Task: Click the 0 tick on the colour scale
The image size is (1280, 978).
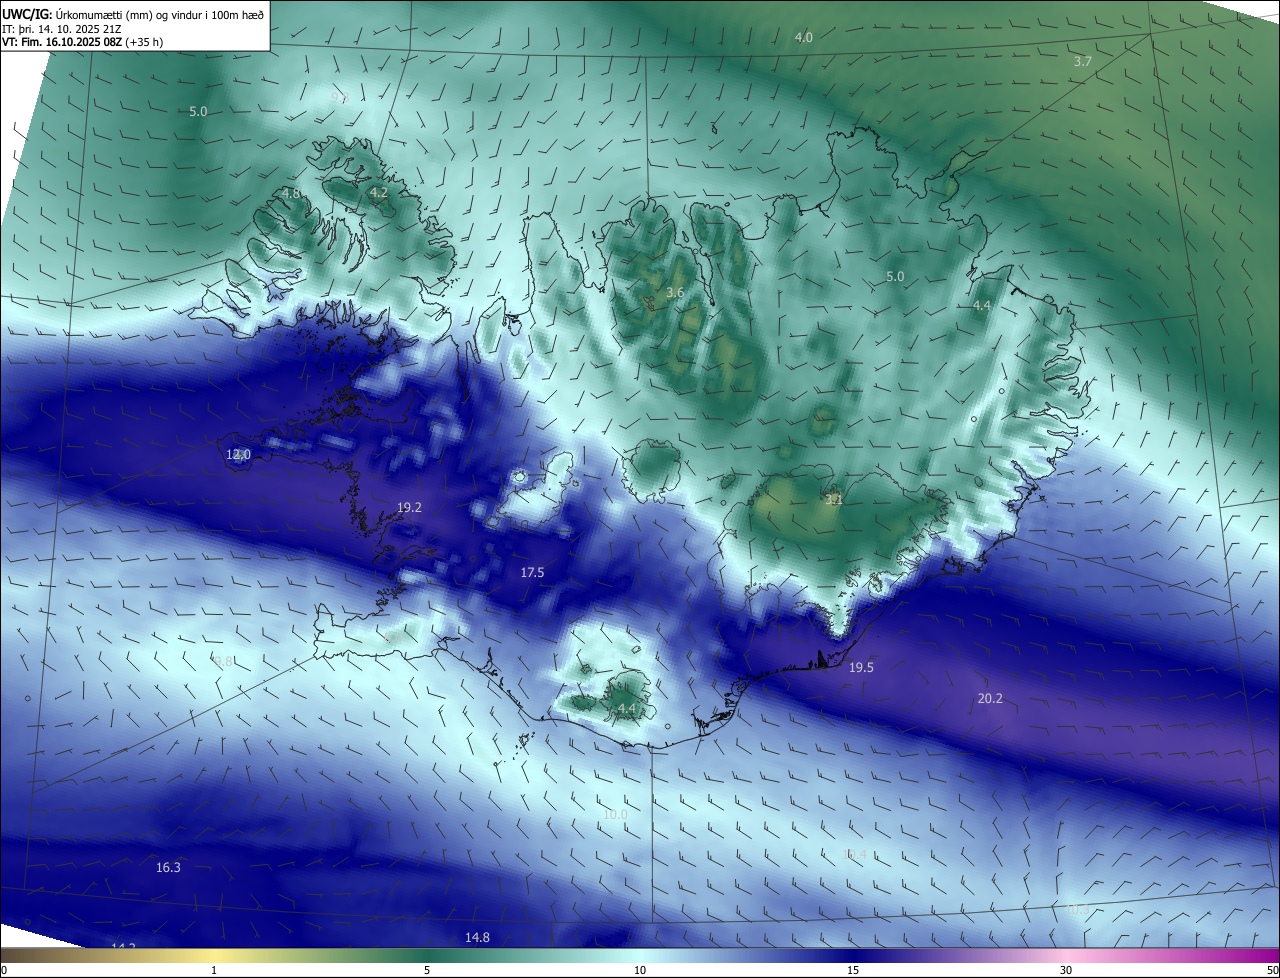Action: [4, 970]
